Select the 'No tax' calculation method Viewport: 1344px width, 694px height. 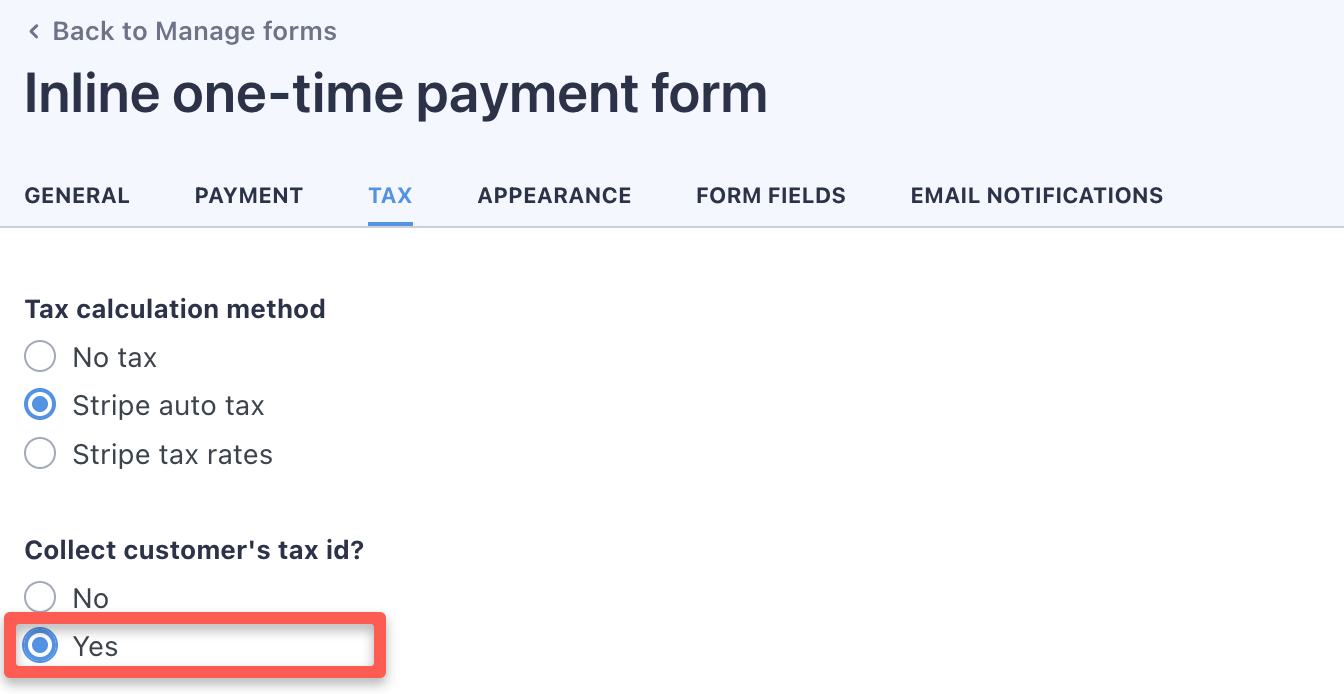(40, 356)
